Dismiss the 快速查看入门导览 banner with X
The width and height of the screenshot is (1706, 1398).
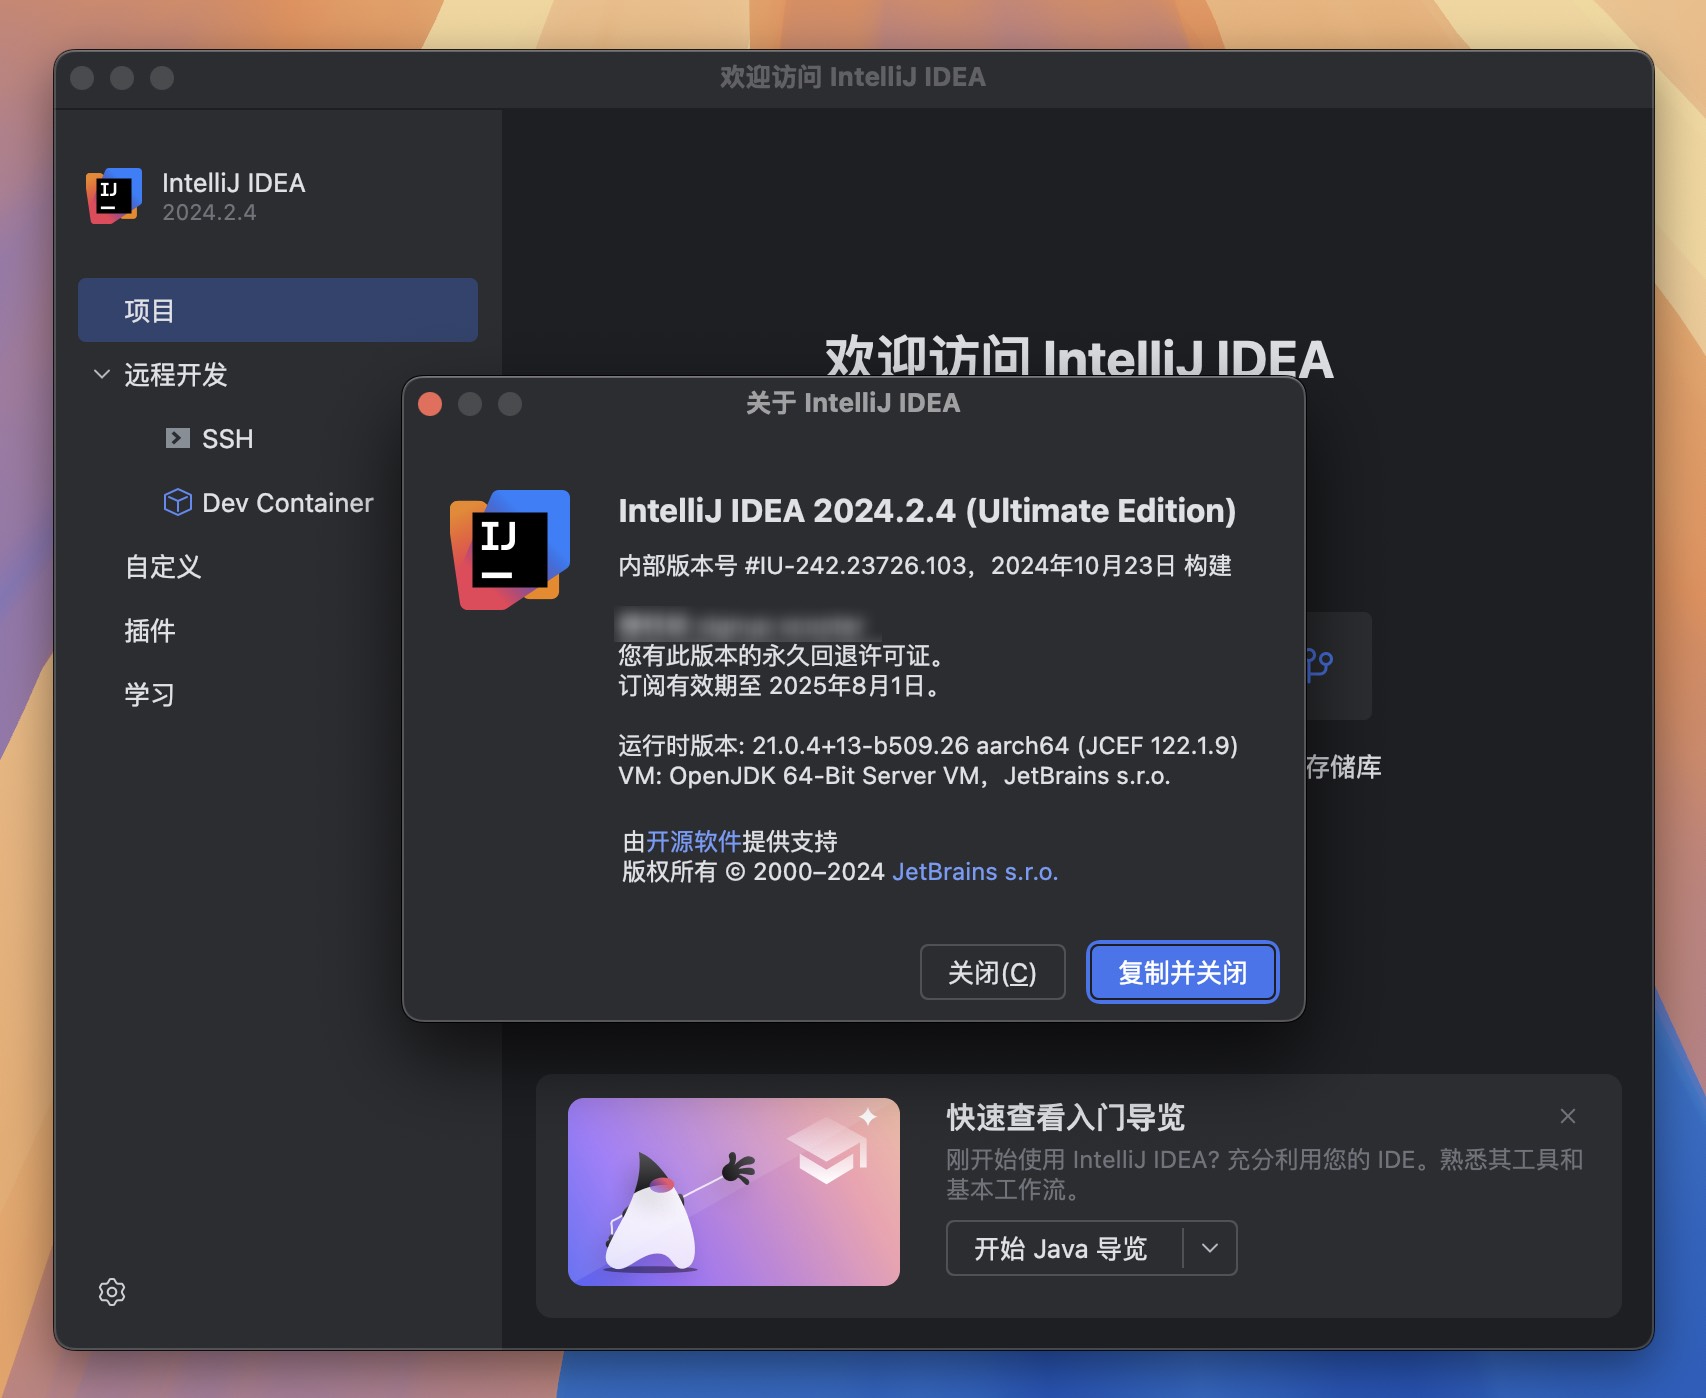[x=1568, y=1116]
